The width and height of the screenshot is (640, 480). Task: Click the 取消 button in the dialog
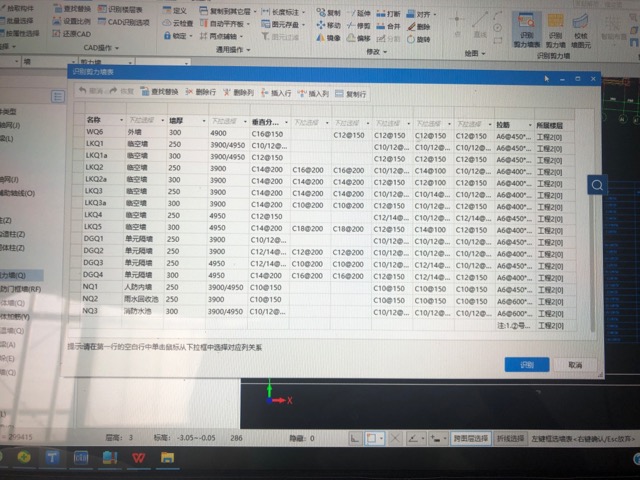pyautogui.click(x=575, y=365)
